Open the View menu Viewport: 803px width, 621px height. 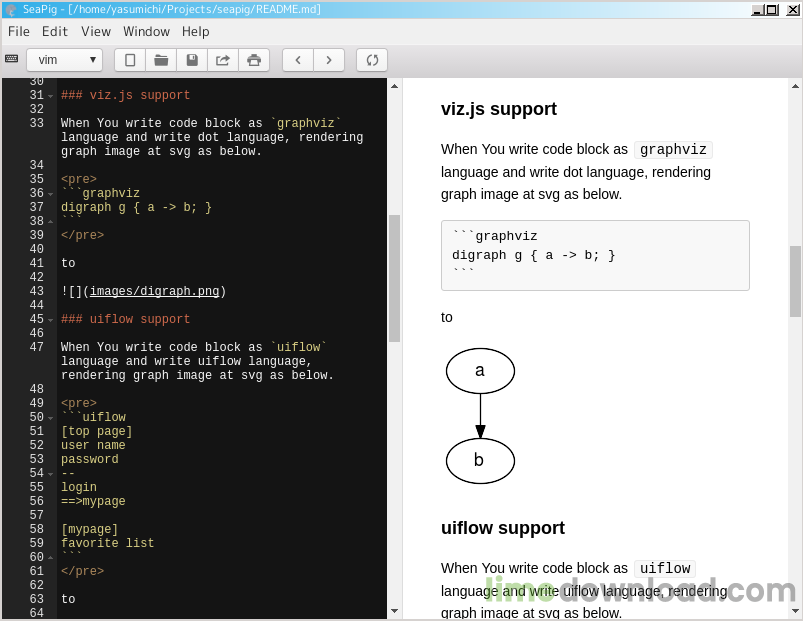96,32
